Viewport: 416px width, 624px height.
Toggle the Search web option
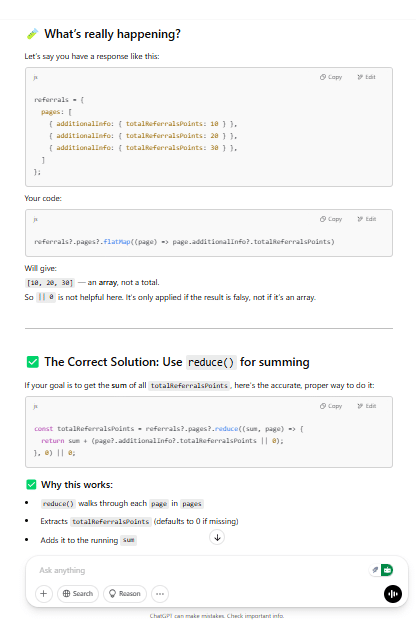[x=78, y=593]
